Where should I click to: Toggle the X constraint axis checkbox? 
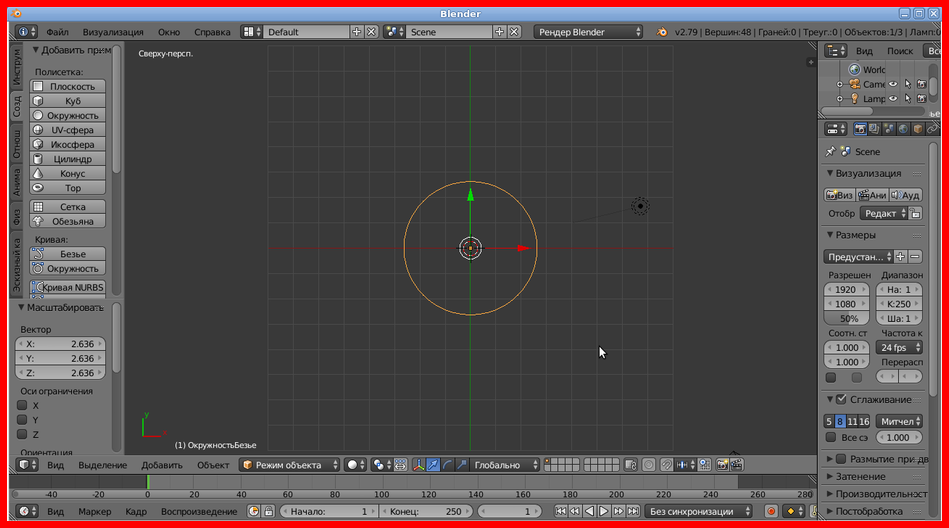point(22,405)
